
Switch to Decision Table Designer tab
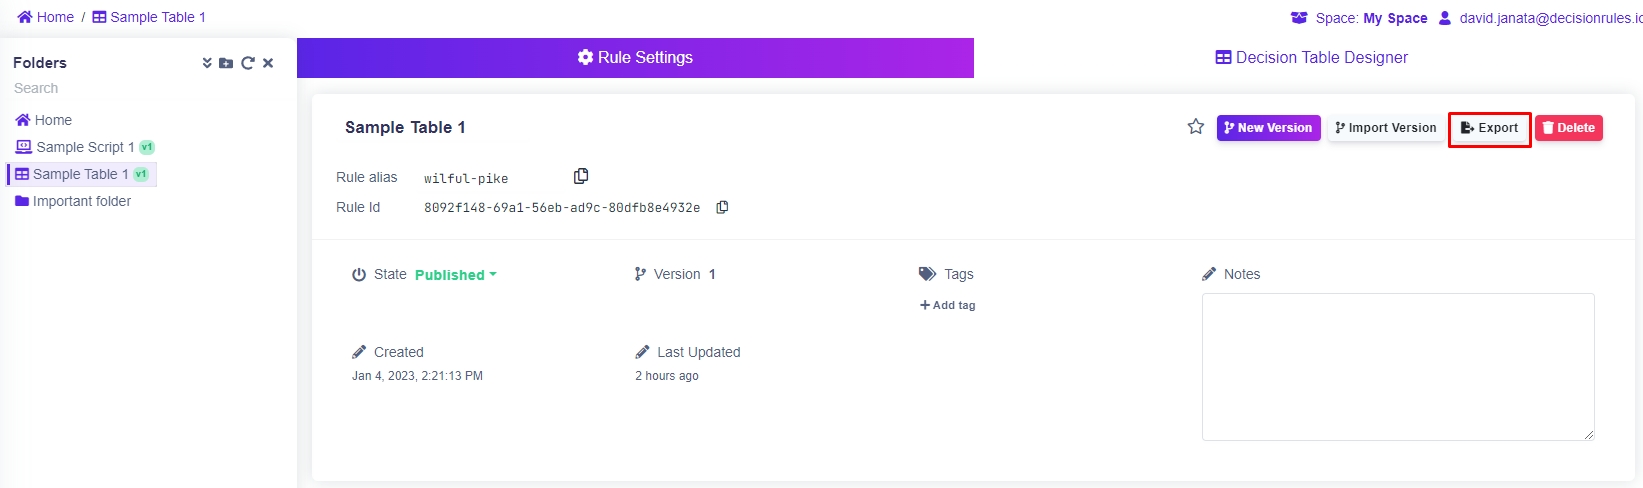pos(1310,58)
